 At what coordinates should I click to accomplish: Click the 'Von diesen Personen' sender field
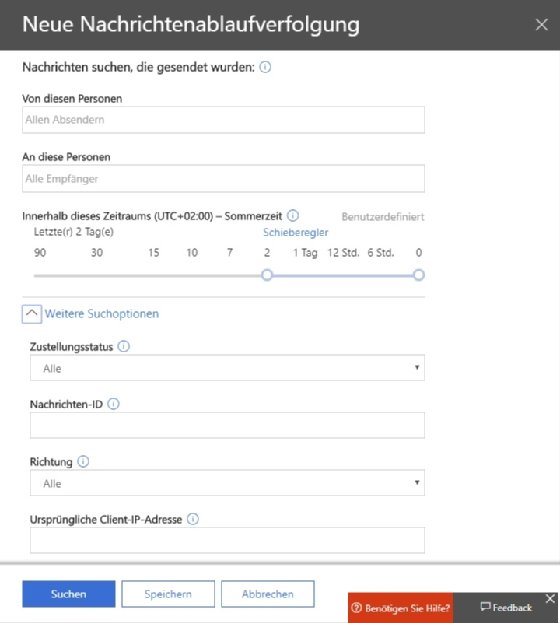[223, 120]
